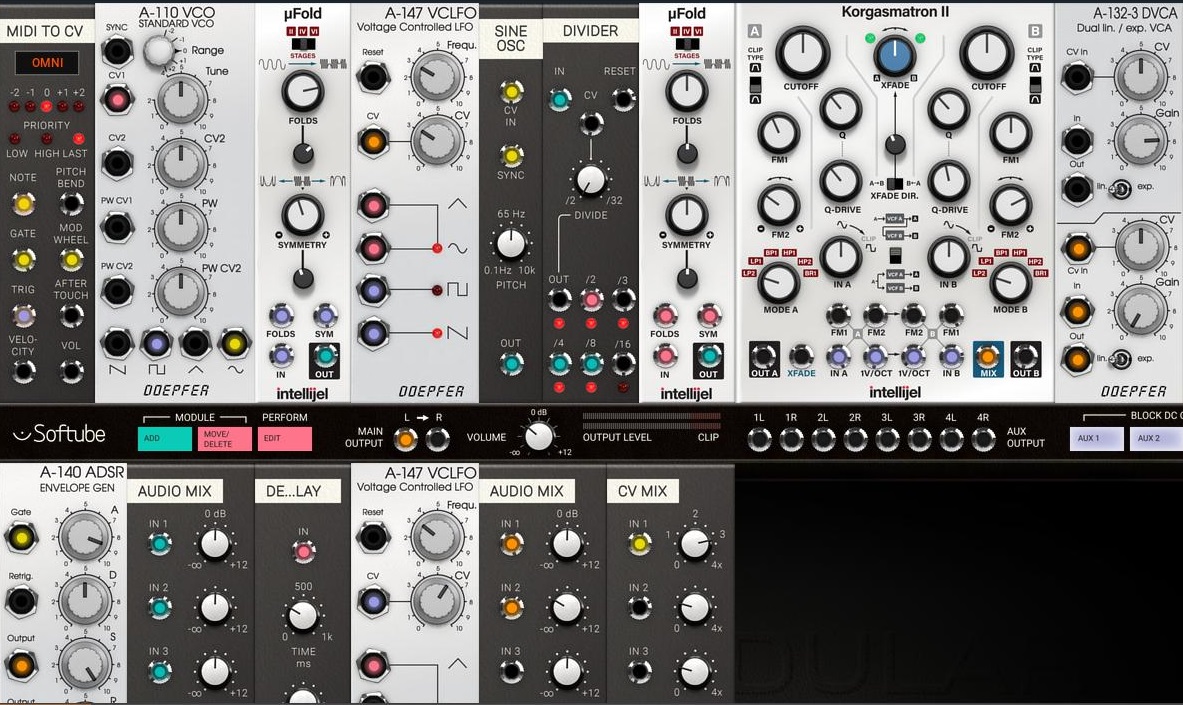The image size is (1183, 705).
Task: Click the DIVIDER IN jack
Action: pos(560,98)
